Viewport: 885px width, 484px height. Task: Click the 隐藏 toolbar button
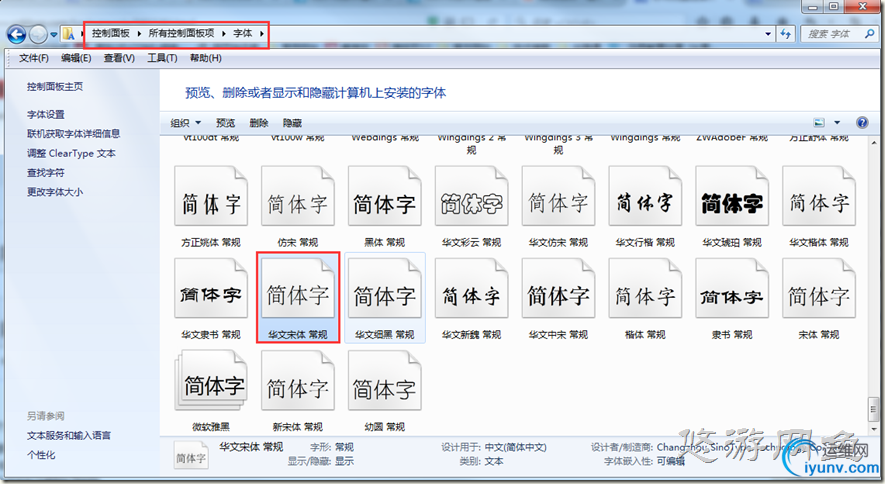[x=292, y=122]
